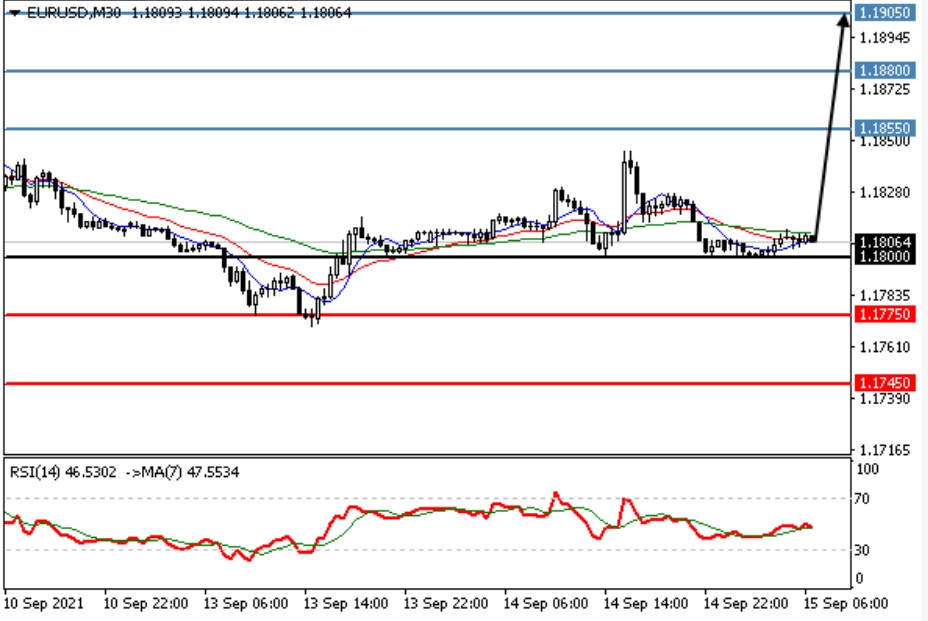Select the 1.18800 price level label
The width and height of the screenshot is (928, 621).
(x=885, y=70)
